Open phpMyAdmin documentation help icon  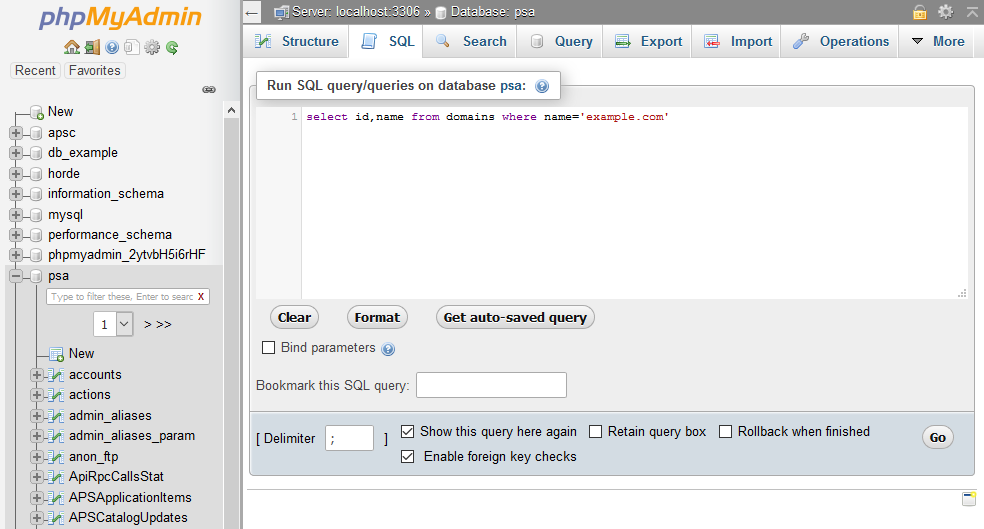pos(112,47)
